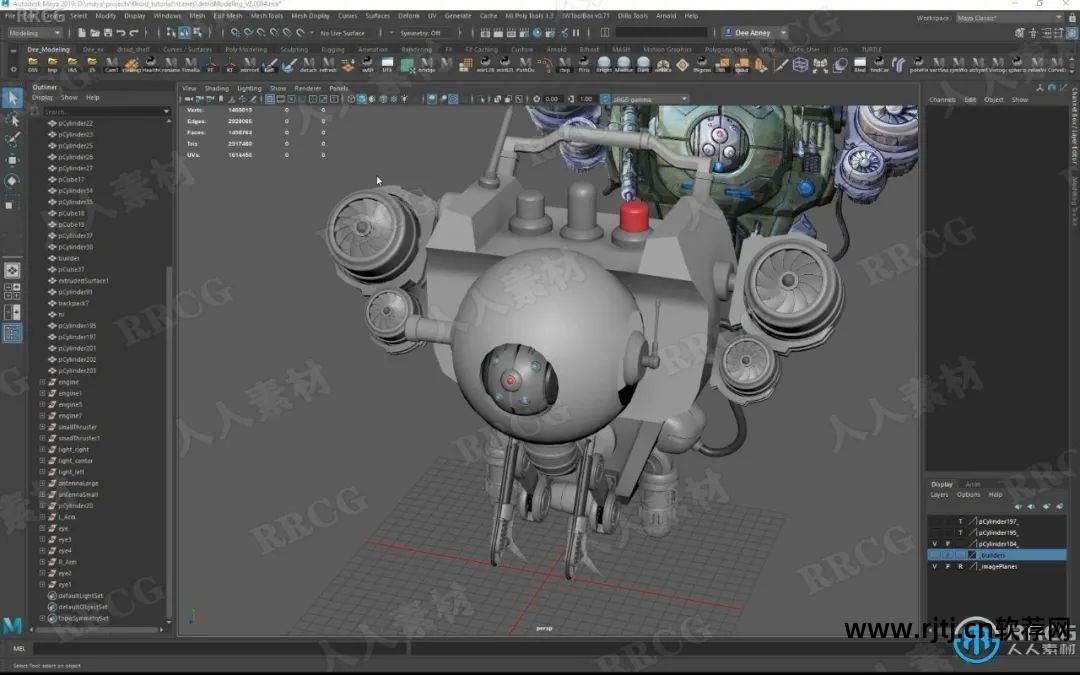Screen dimensions: 1080x675
Task: Open the Mesh Tools menu
Action: (x=266, y=16)
